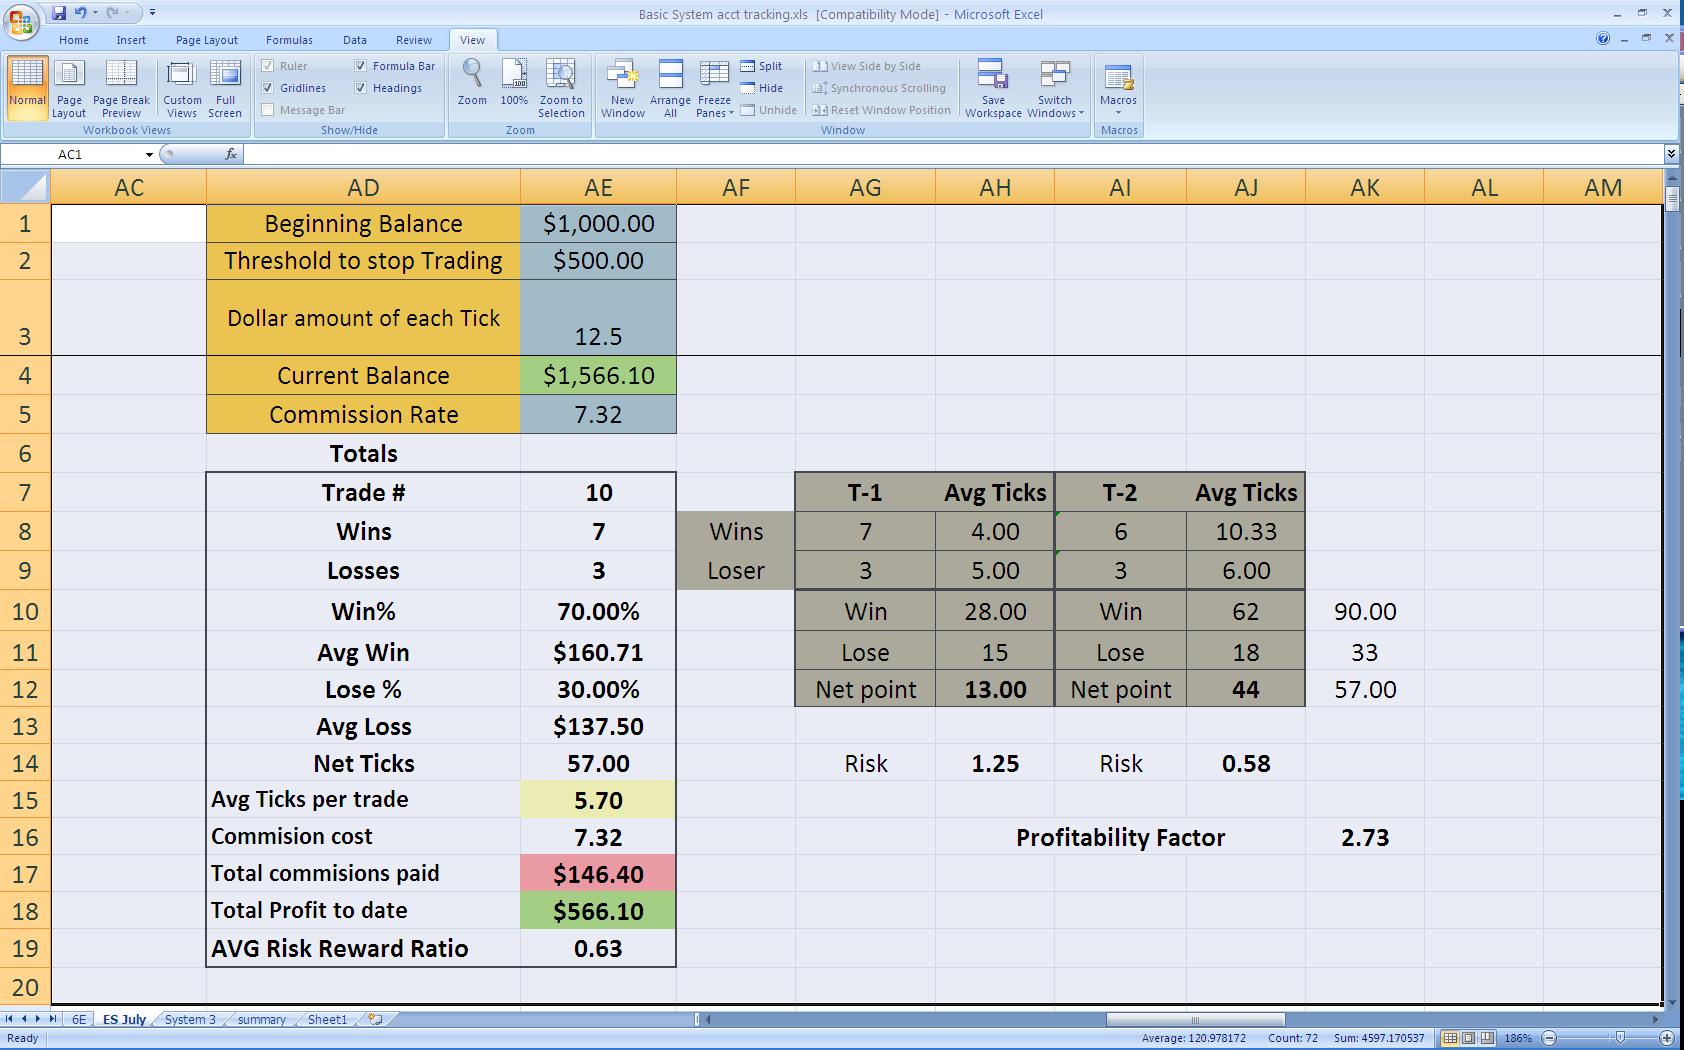Viewport: 1684px width, 1050px height.
Task: Undo last action in Quick Access toolbar
Action: [x=81, y=13]
